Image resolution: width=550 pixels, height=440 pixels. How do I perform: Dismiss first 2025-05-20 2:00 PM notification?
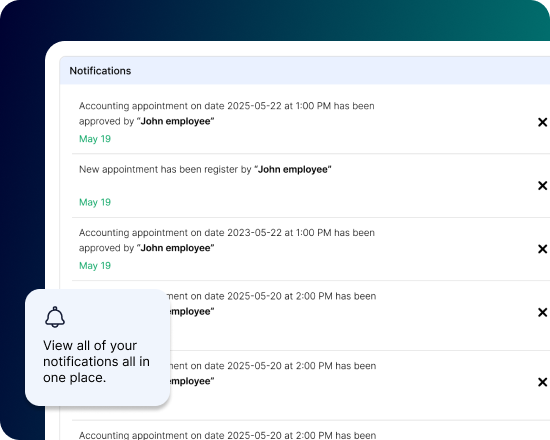[542, 312]
